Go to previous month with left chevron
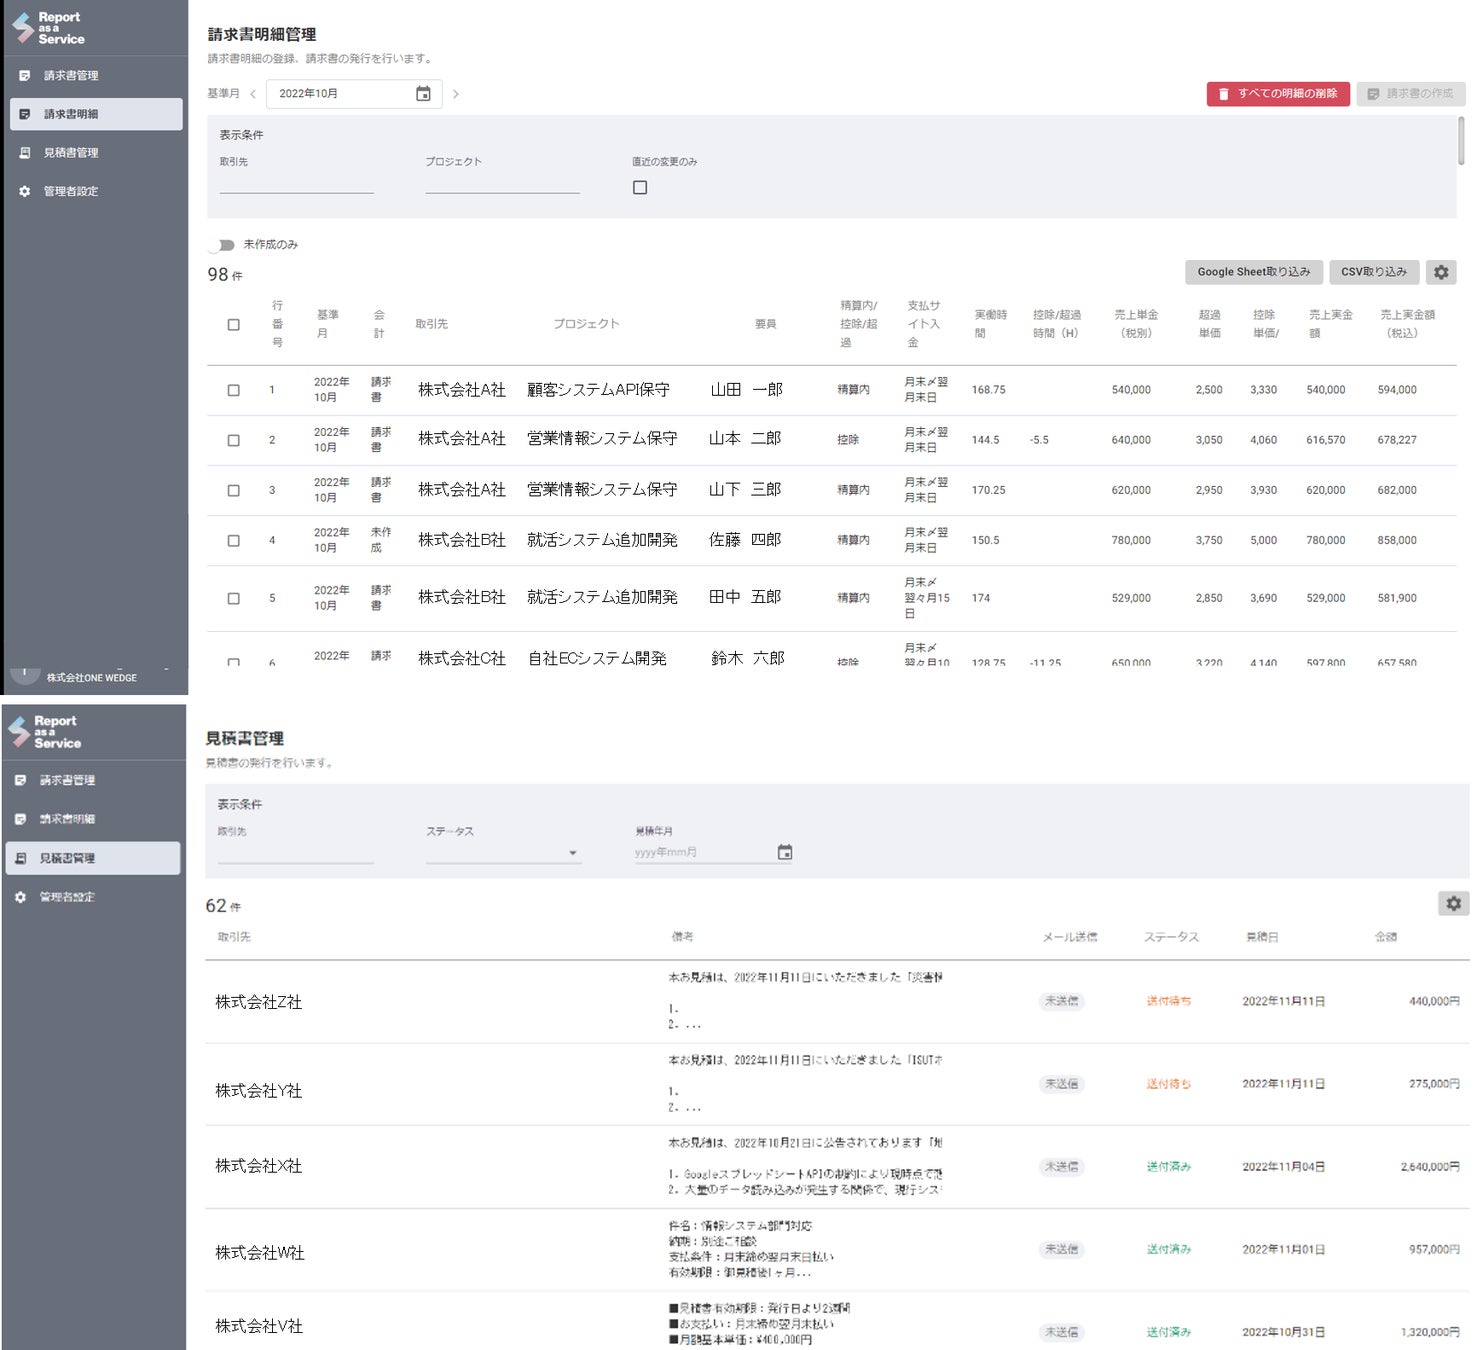This screenshot has width=1483, height=1350. coord(253,94)
